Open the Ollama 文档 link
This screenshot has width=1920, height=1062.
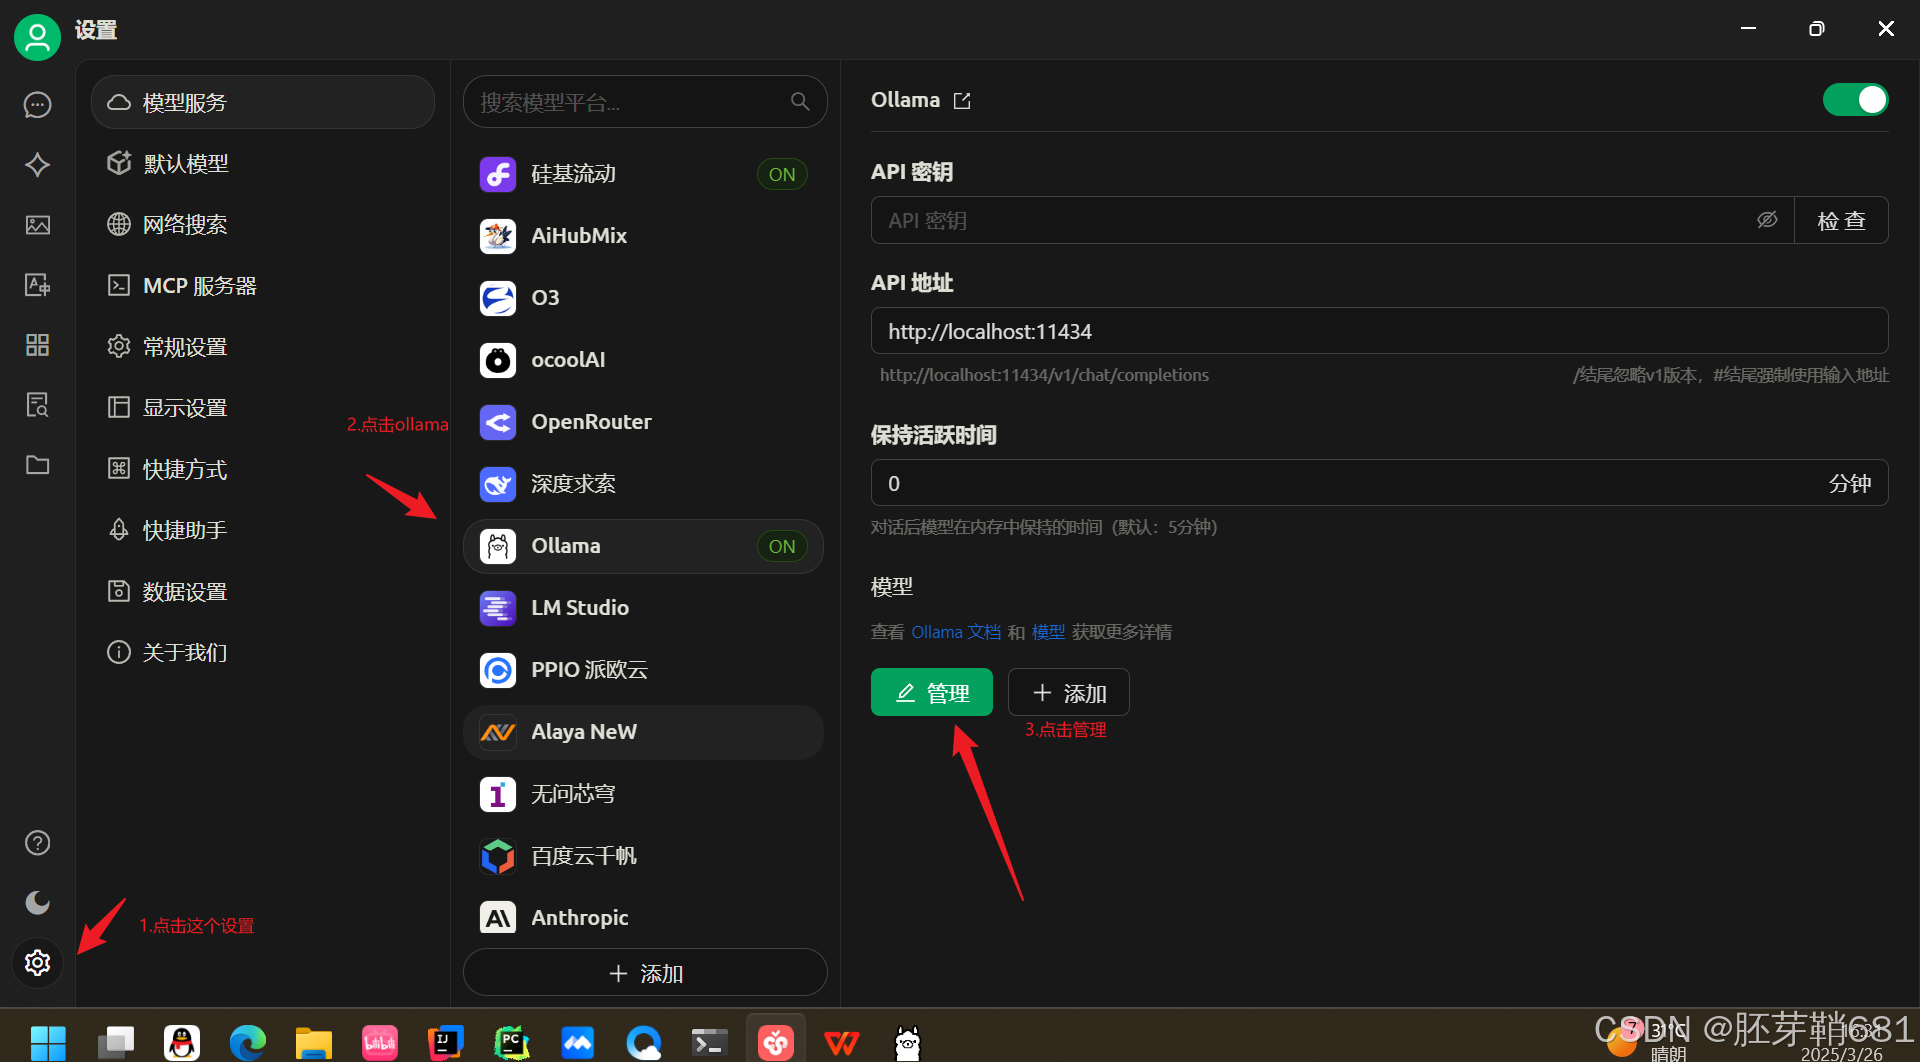coord(956,632)
